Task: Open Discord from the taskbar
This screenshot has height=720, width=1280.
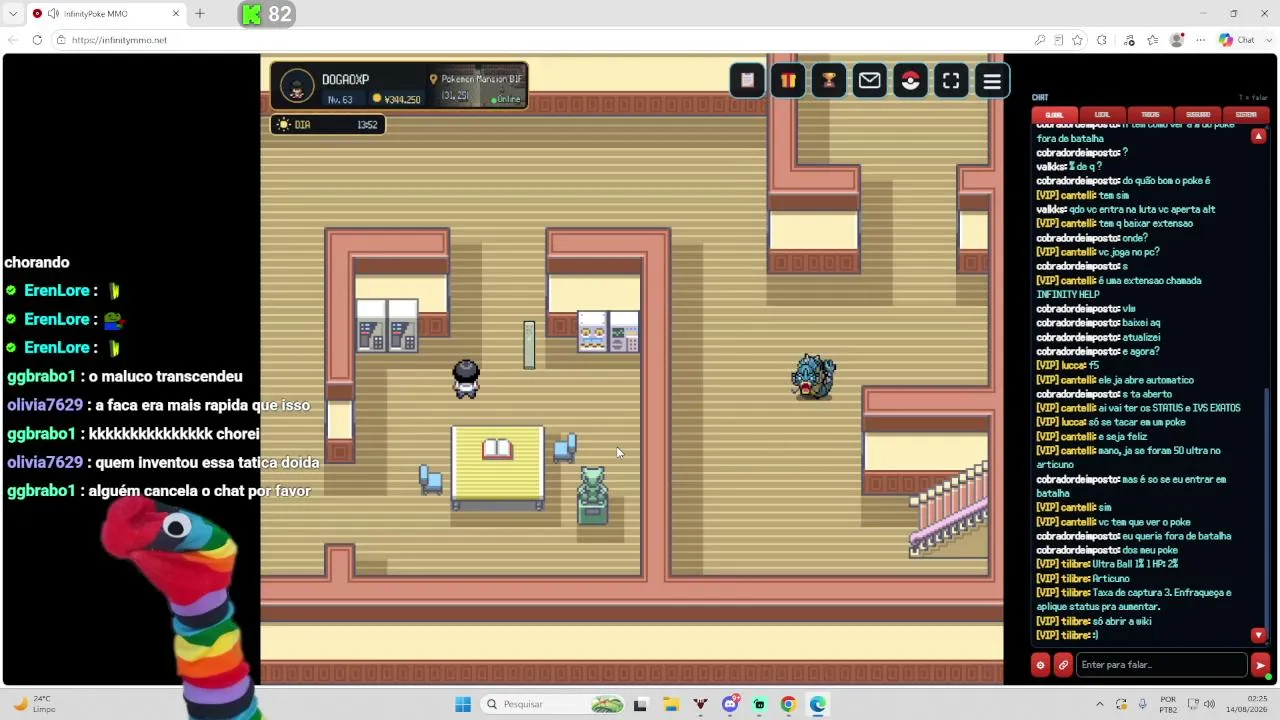Action: click(x=730, y=704)
